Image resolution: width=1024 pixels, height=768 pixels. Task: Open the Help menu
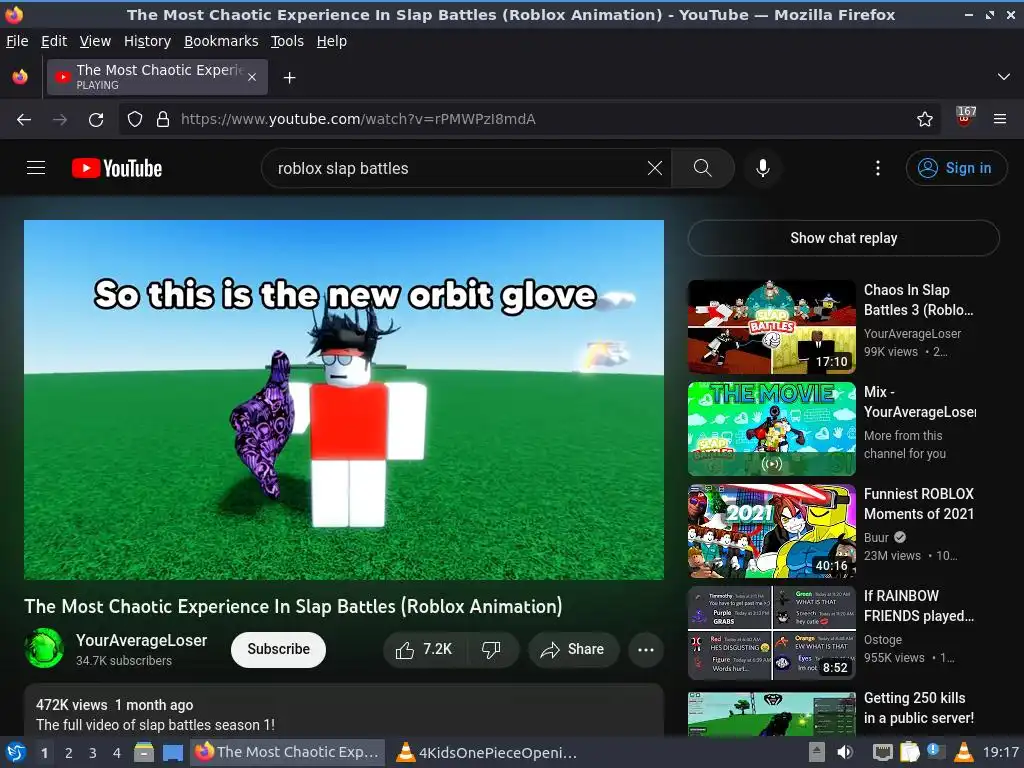pyautogui.click(x=332, y=41)
